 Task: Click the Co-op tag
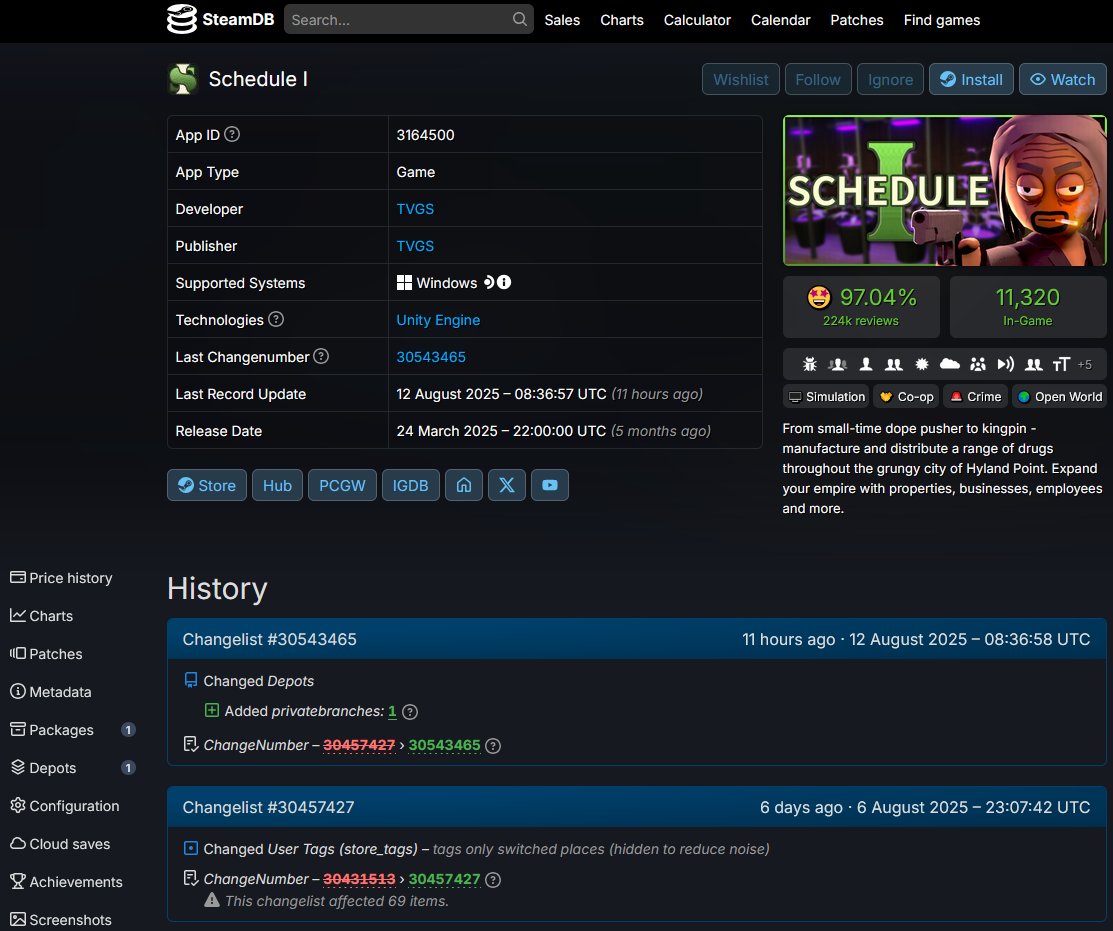point(906,397)
